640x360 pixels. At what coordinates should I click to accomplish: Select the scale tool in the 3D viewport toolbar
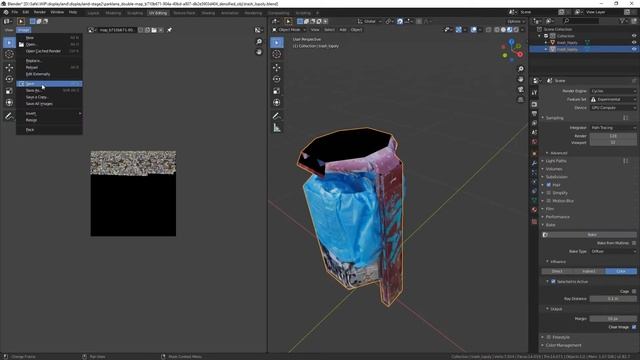click(277, 91)
